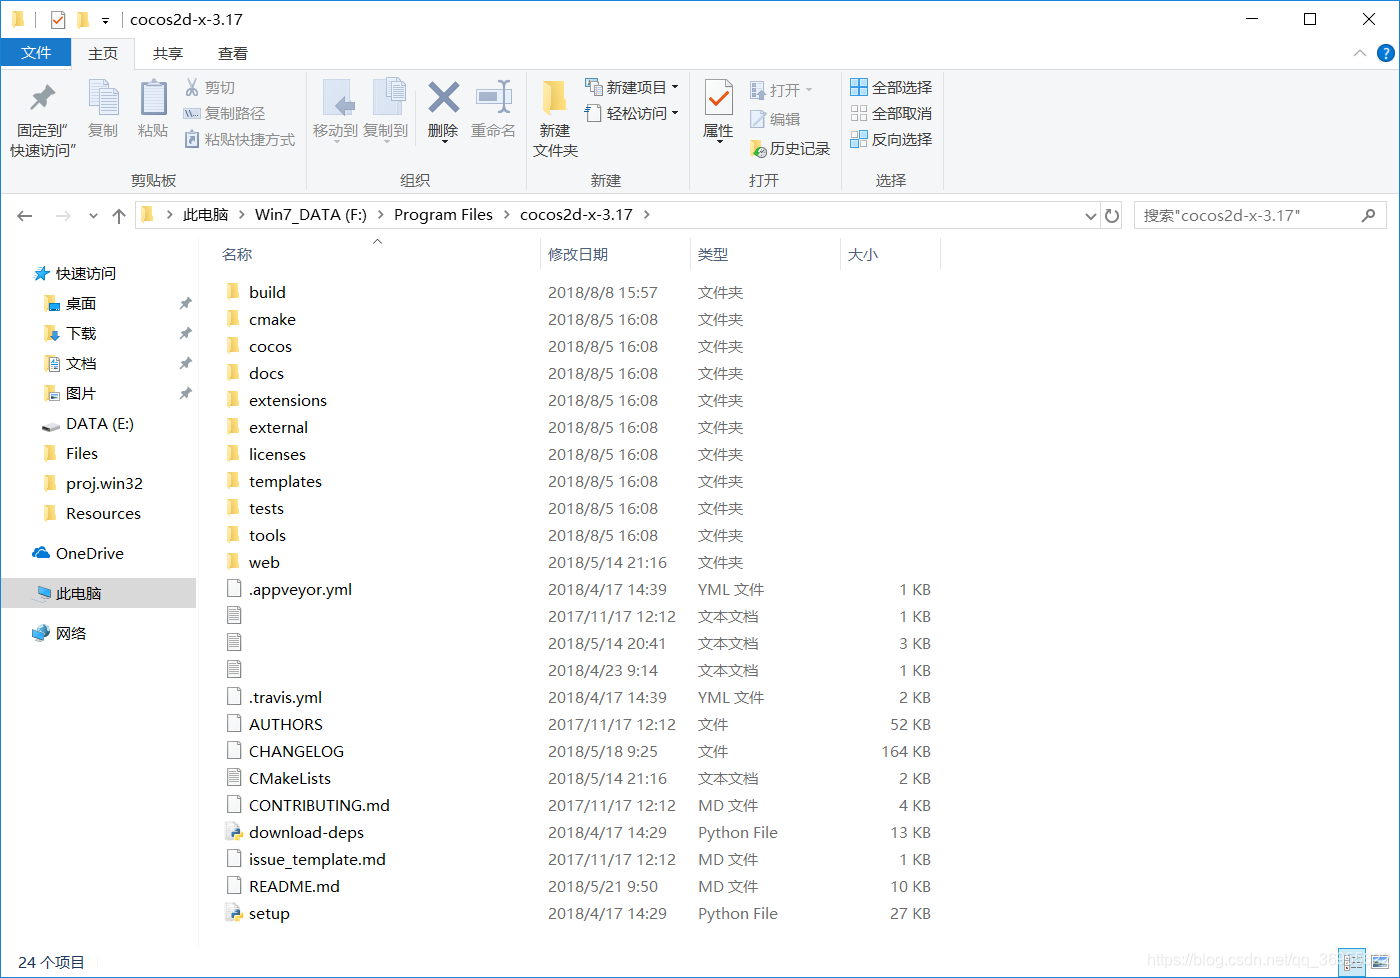
Task: Click the Pin to Quick Access icon
Action: [x=43, y=98]
